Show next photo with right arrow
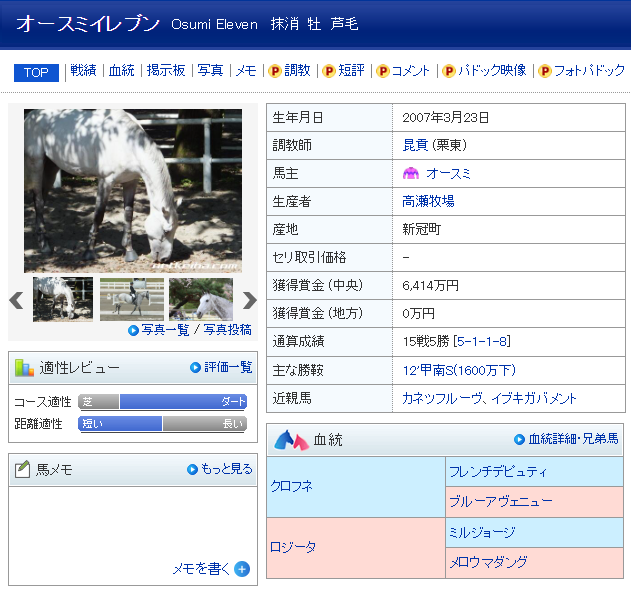Screen dimensions: 631x594 pos(249,300)
